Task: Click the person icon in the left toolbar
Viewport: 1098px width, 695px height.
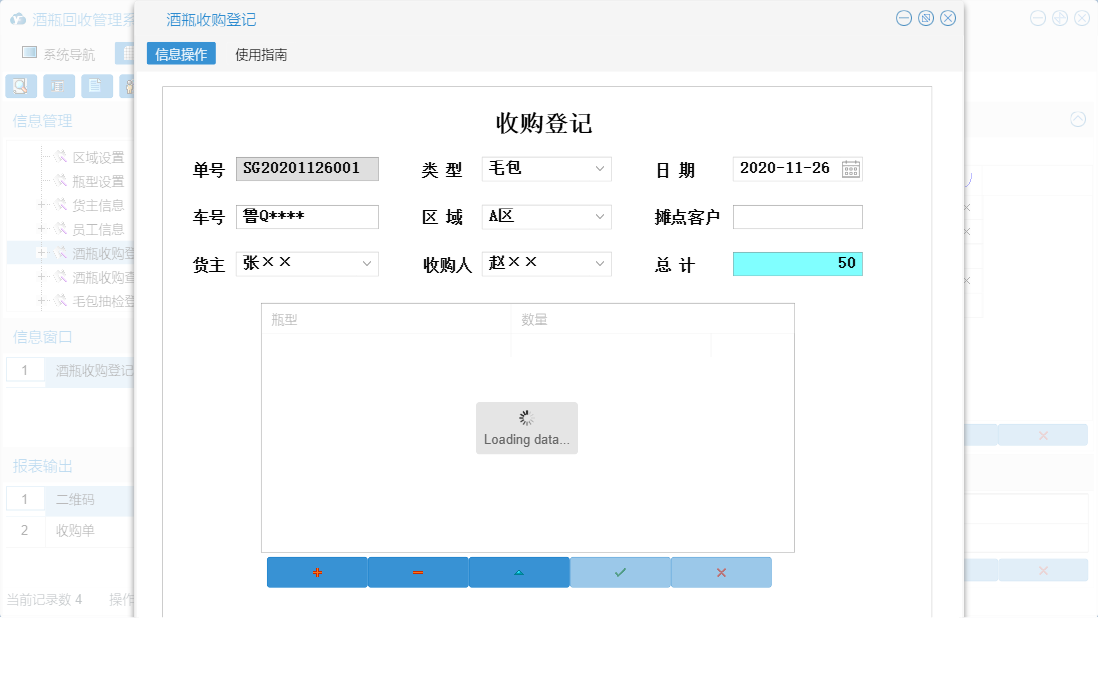Action: coord(132,86)
